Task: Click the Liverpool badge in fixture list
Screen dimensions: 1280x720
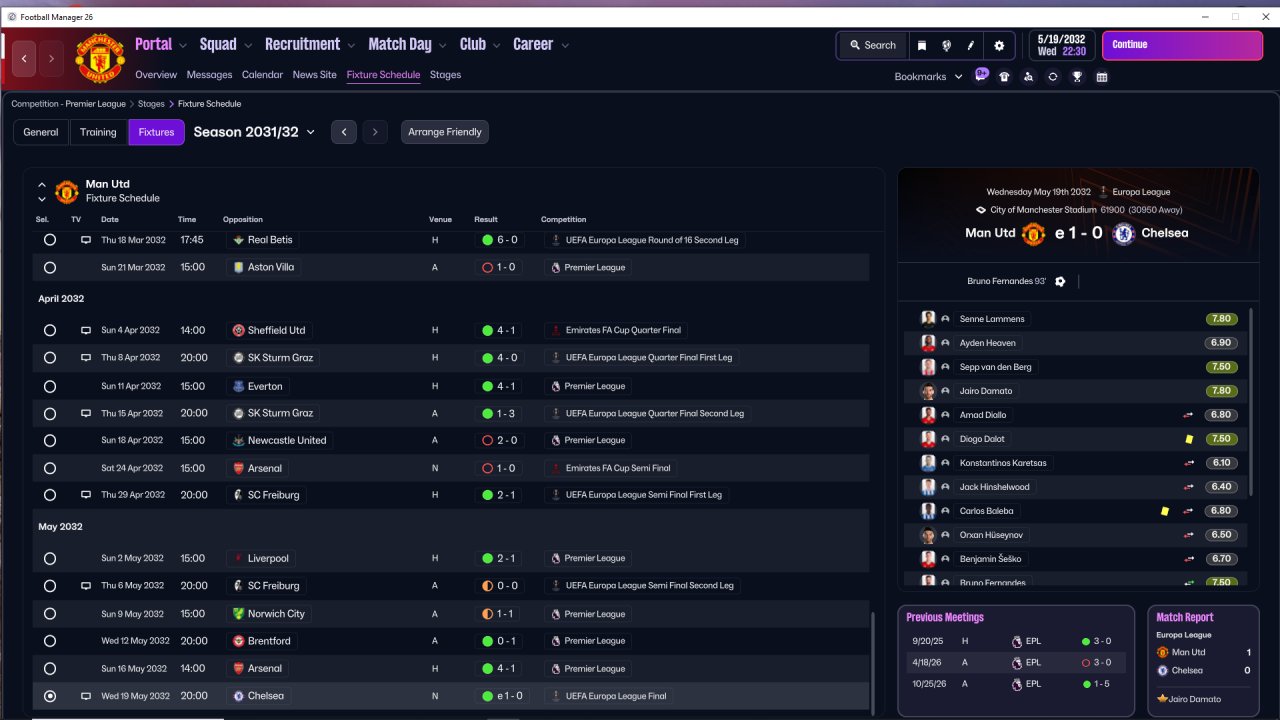Action: [238, 558]
